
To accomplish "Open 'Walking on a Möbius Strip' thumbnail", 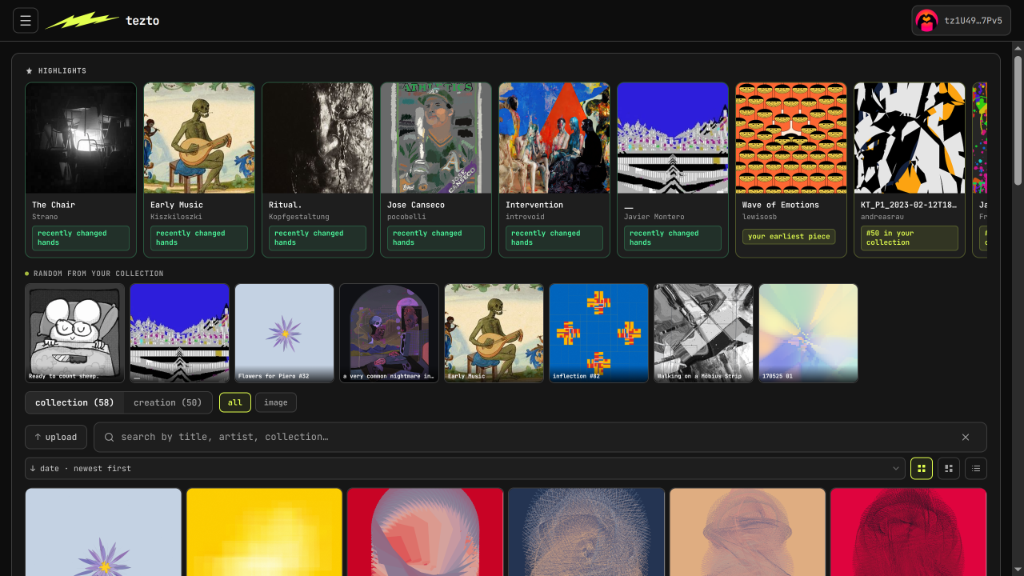I will pos(703,333).
